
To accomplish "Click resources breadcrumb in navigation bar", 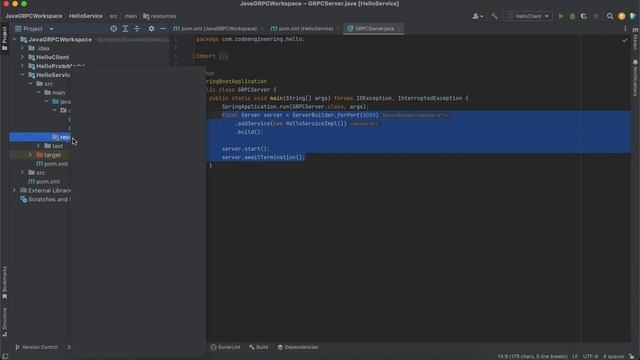I will 160,16.
